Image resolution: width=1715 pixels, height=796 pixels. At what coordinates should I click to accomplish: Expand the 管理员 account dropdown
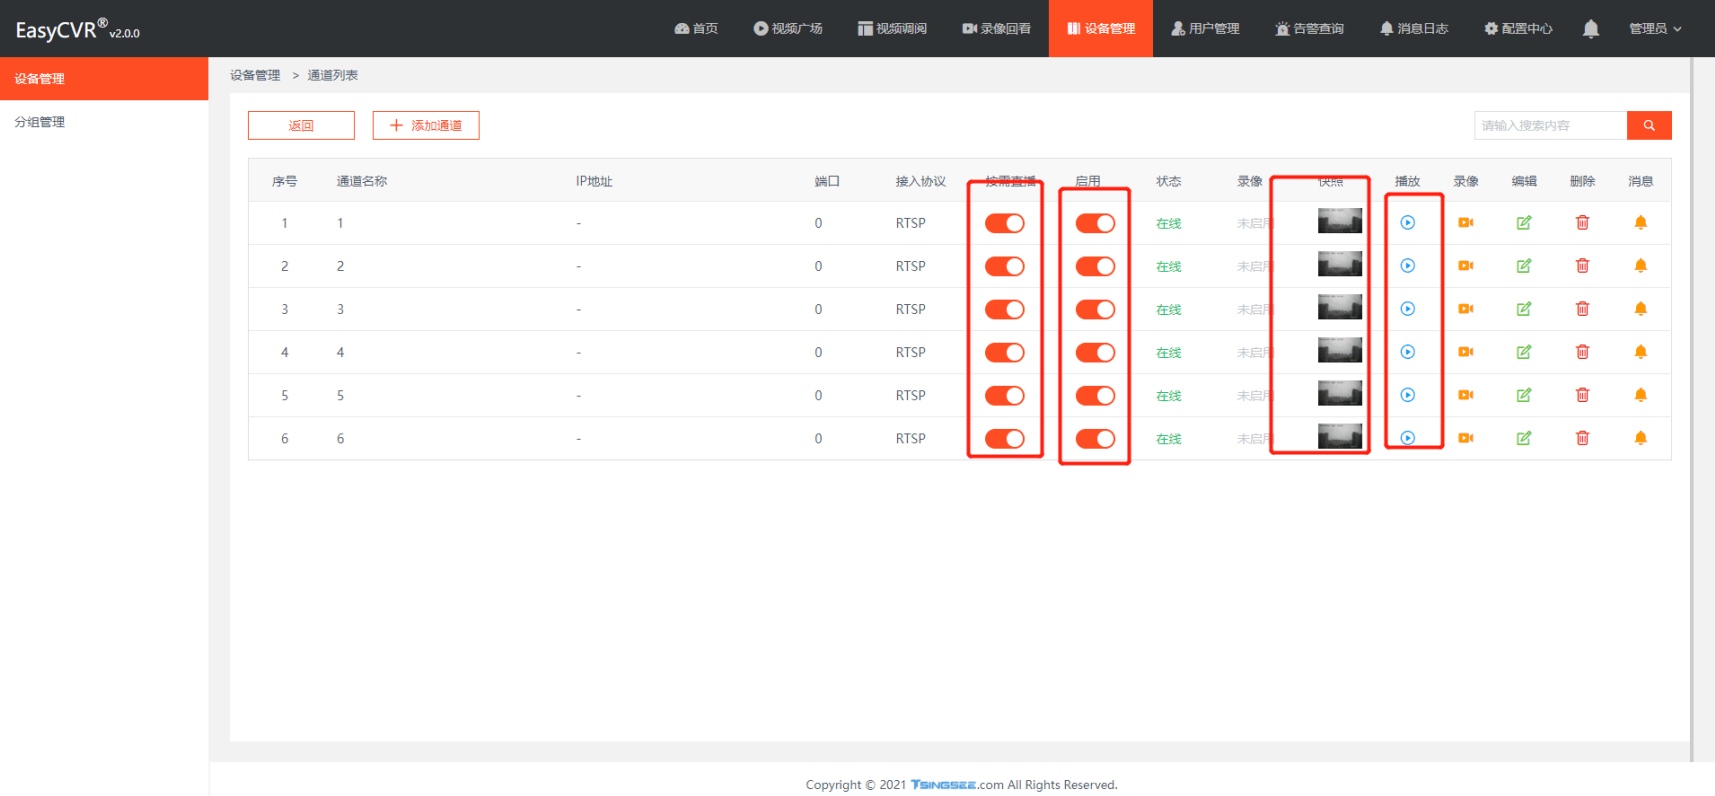pos(1654,29)
